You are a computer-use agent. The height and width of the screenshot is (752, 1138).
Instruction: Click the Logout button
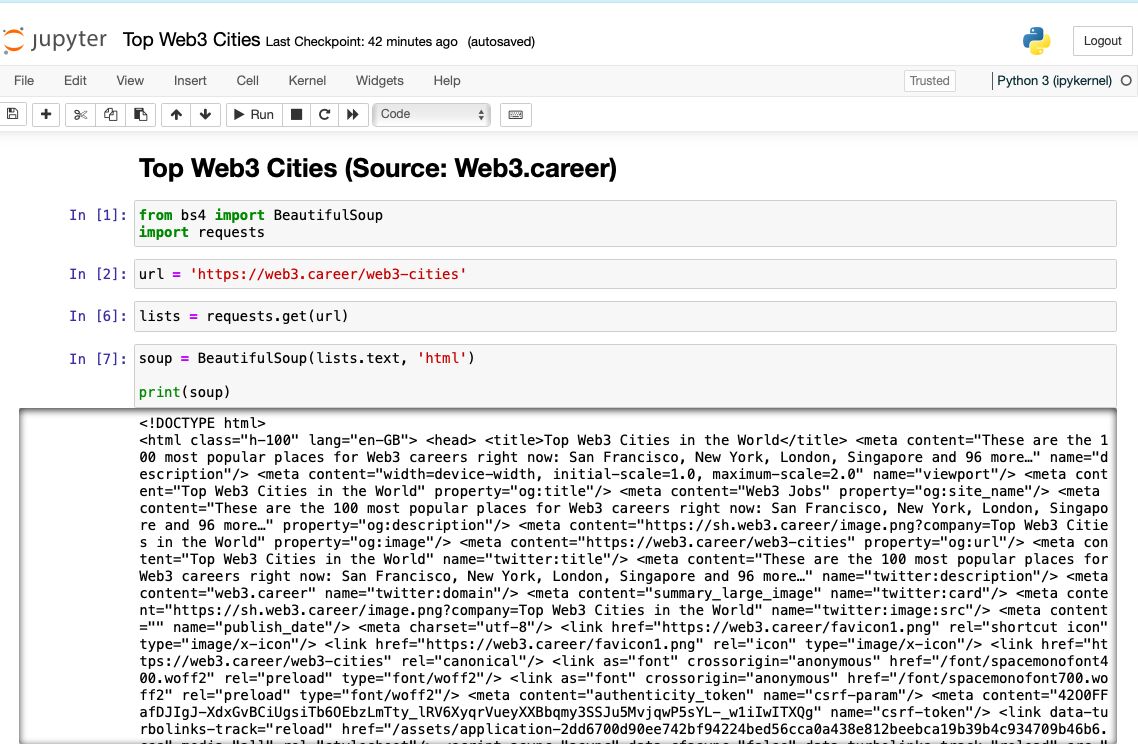click(1102, 41)
